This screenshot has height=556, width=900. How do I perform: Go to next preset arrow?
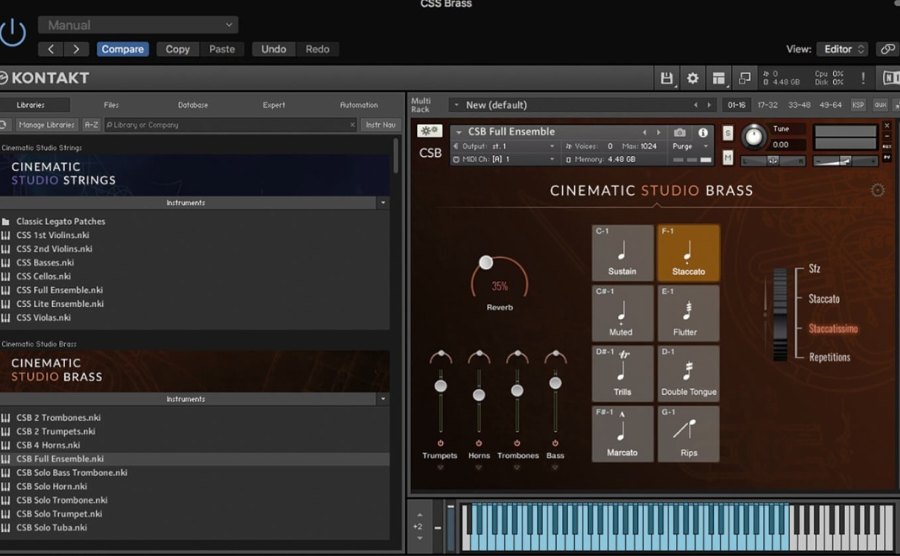(x=76, y=49)
